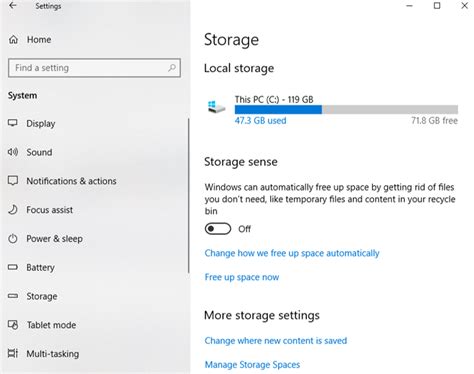
Task: Click the Battery icon in sidebar
Action: point(13,267)
